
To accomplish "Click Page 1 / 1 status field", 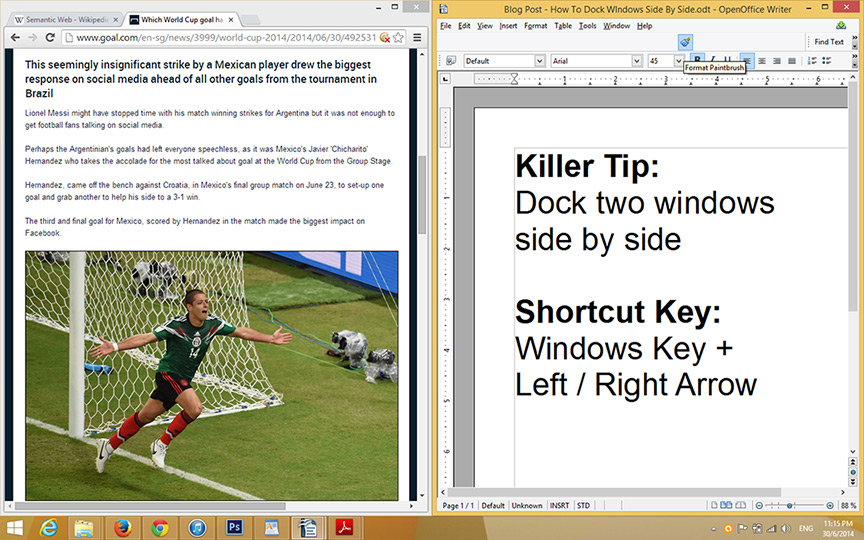I will click(458, 505).
